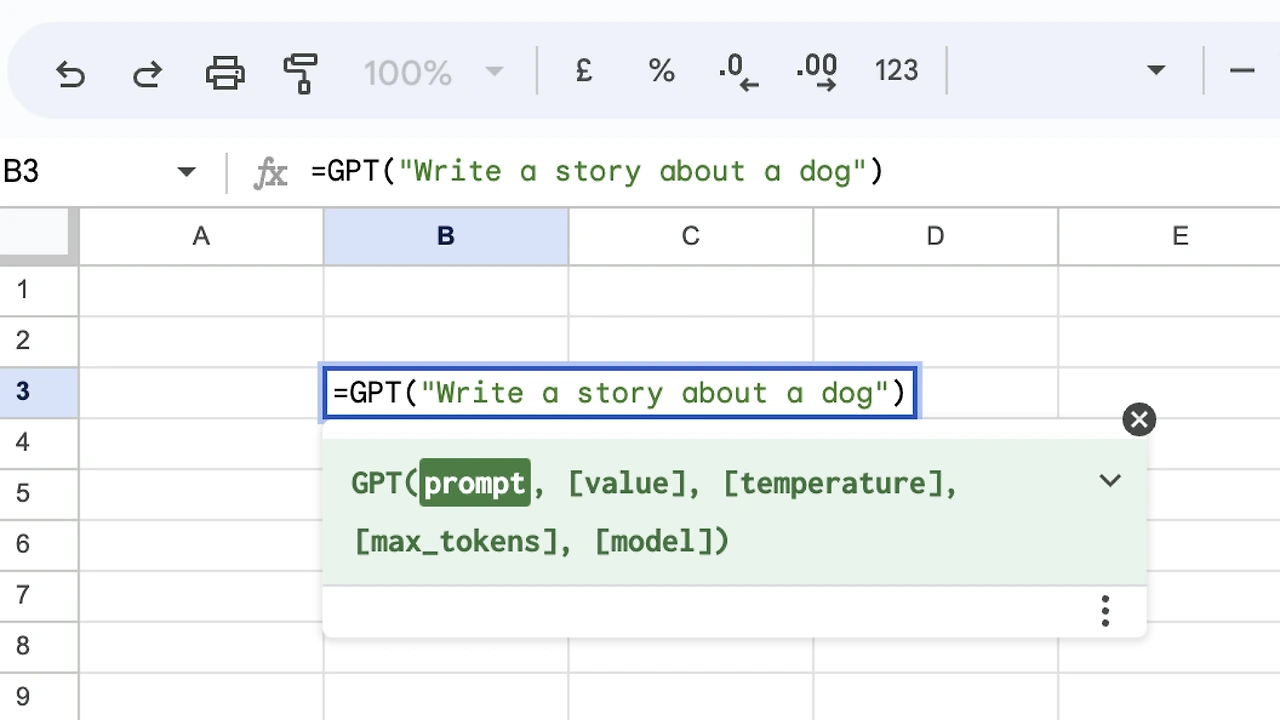Open the three-dot options in formula help
The width and height of the screenshot is (1280, 720).
pyautogui.click(x=1105, y=610)
